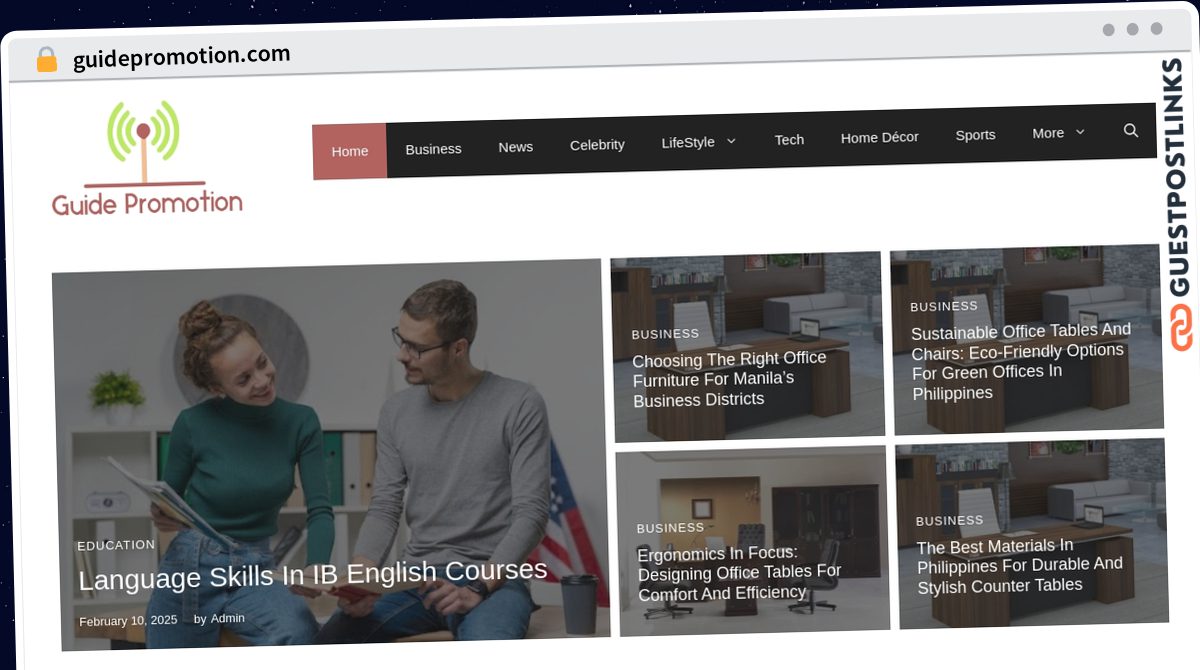1200x670 pixels.
Task: Read Choosing The Right Office Furniture article
Action: coord(730,379)
